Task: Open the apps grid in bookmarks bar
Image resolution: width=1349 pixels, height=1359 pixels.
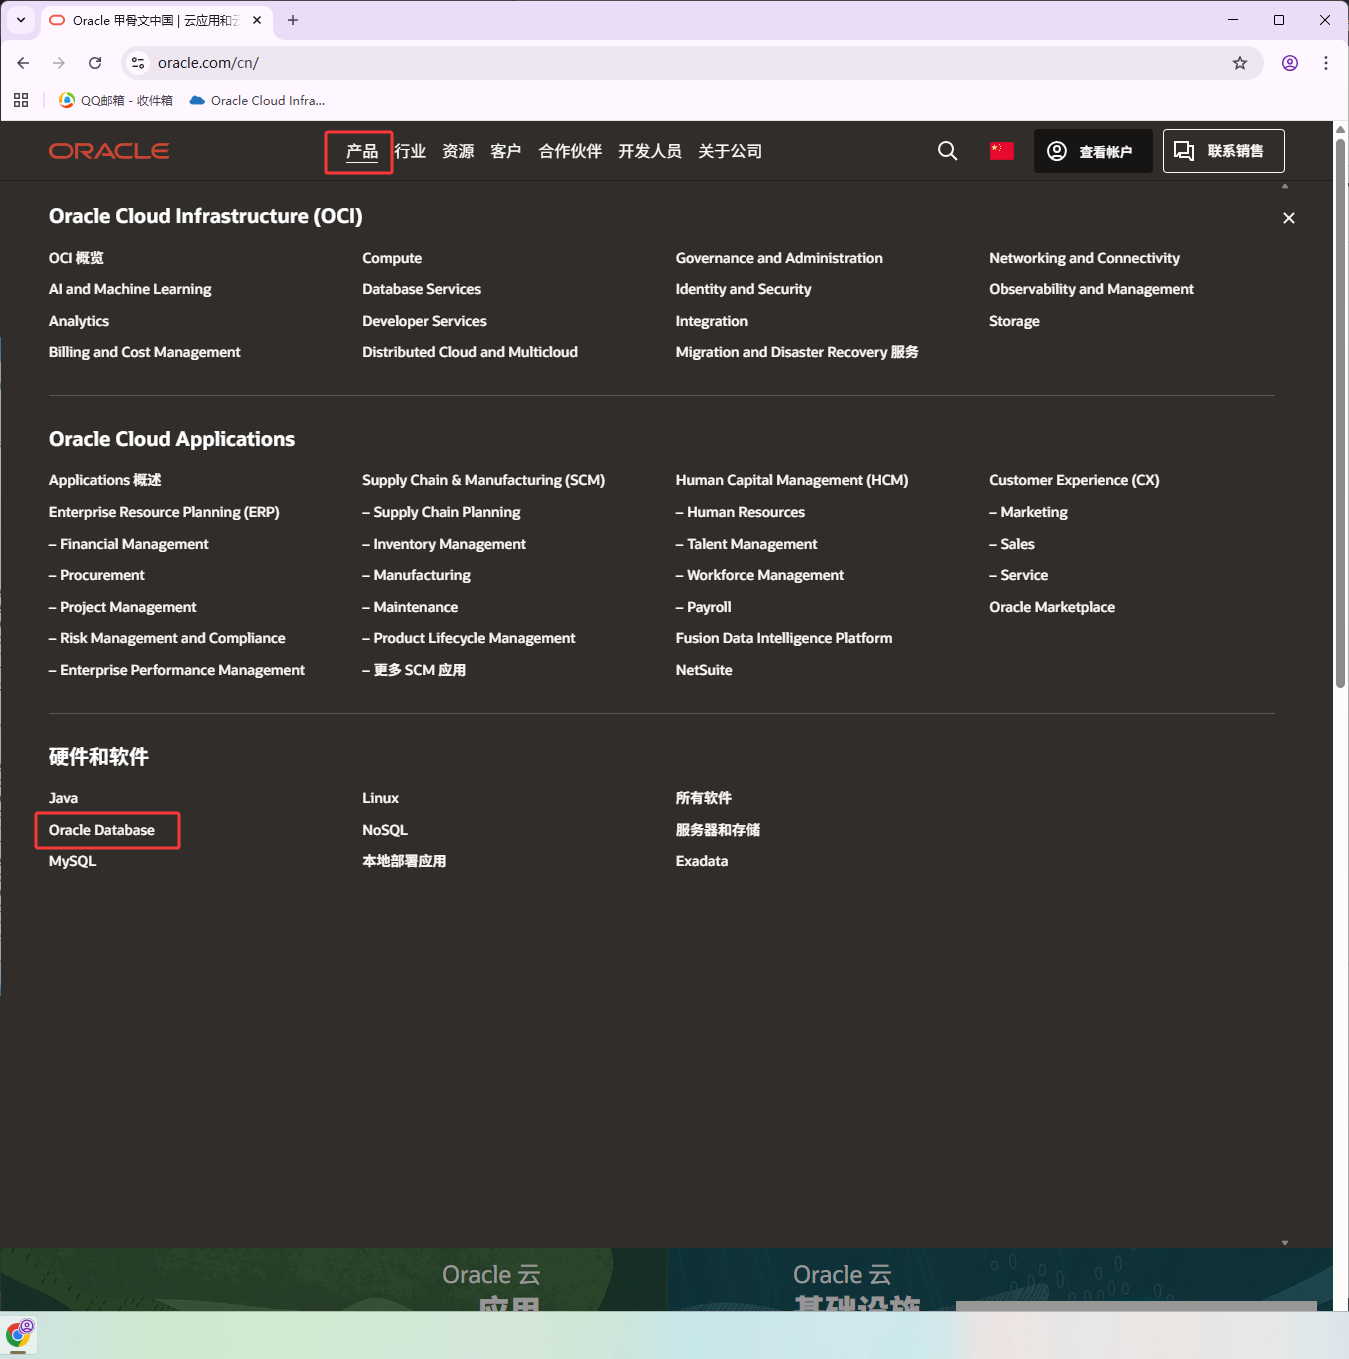Action: click(x=21, y=100)
